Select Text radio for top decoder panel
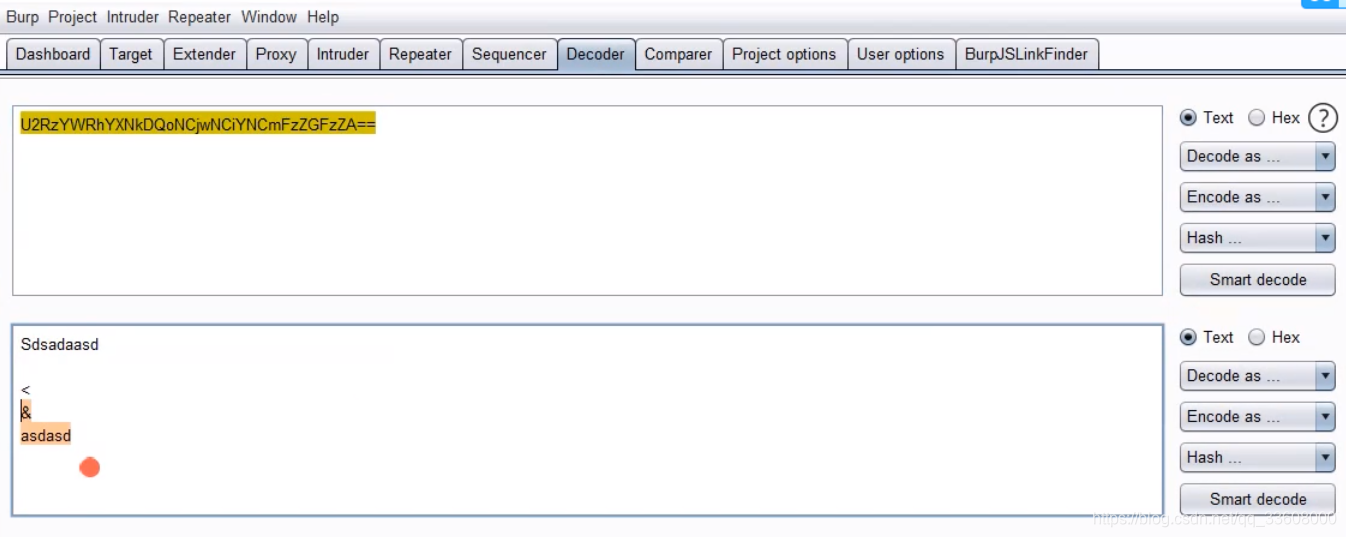1346x537 pixels. tap(1189, 118)
